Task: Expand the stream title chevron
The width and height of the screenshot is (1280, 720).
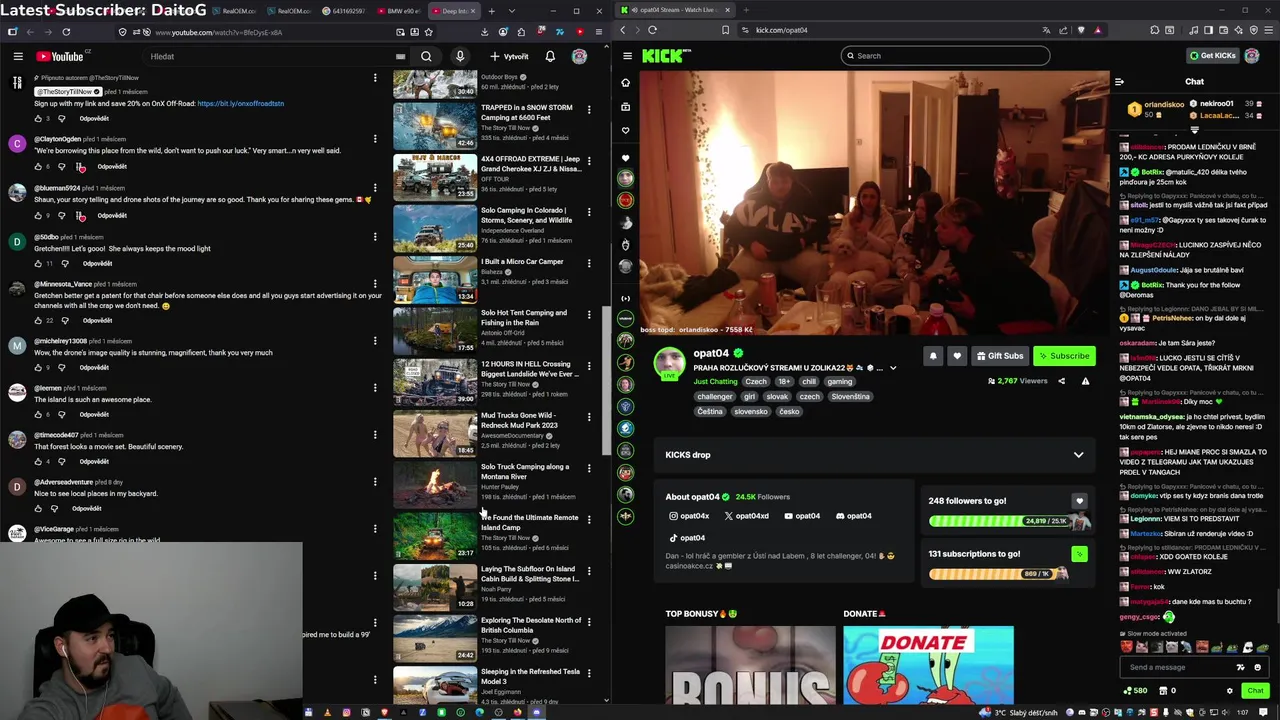Action: (x=893, y=368)
